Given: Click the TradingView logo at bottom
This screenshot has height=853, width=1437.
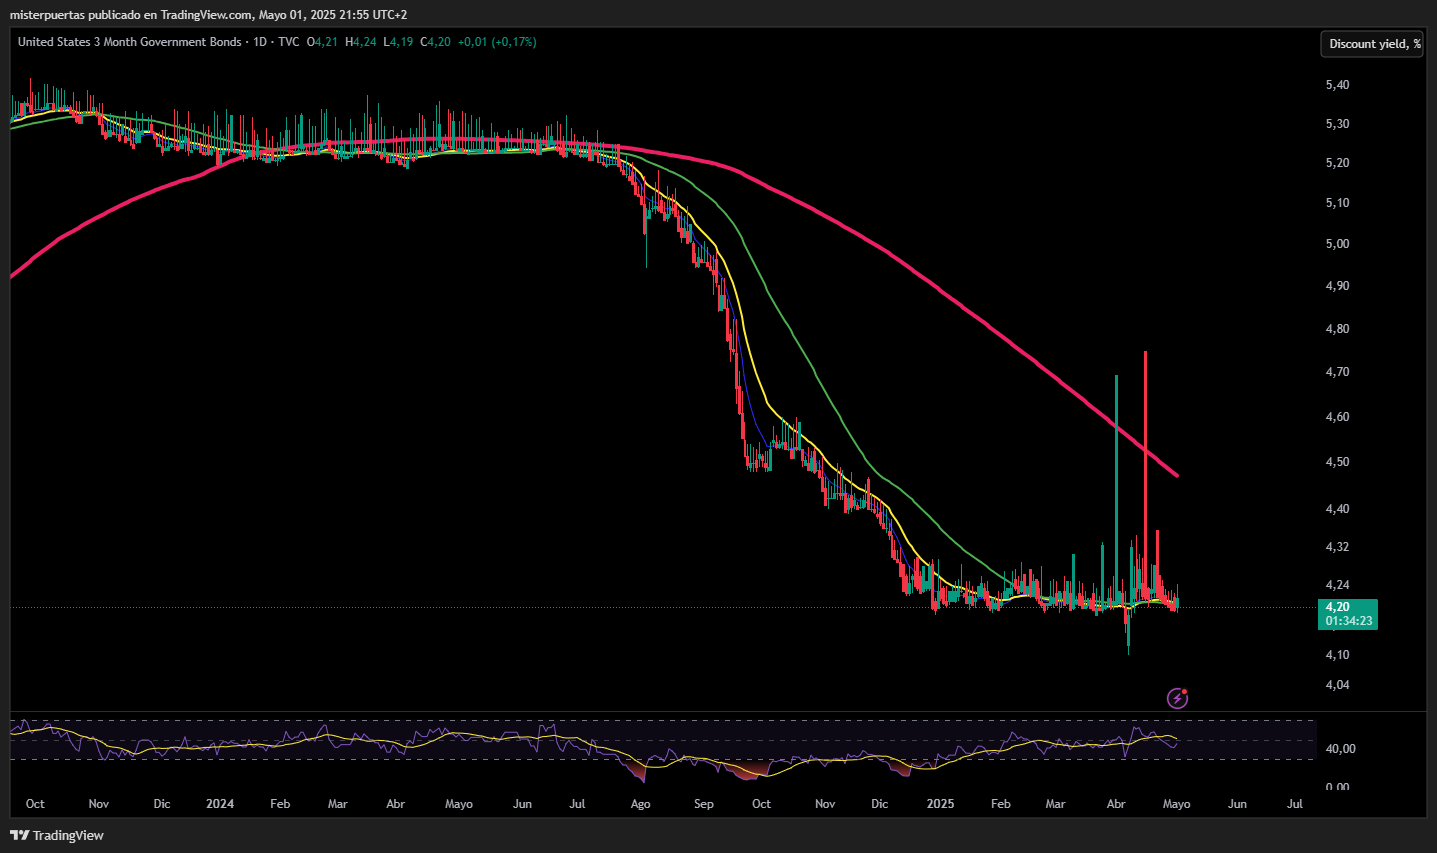Looking at the screenshot, I should (57, 835).
